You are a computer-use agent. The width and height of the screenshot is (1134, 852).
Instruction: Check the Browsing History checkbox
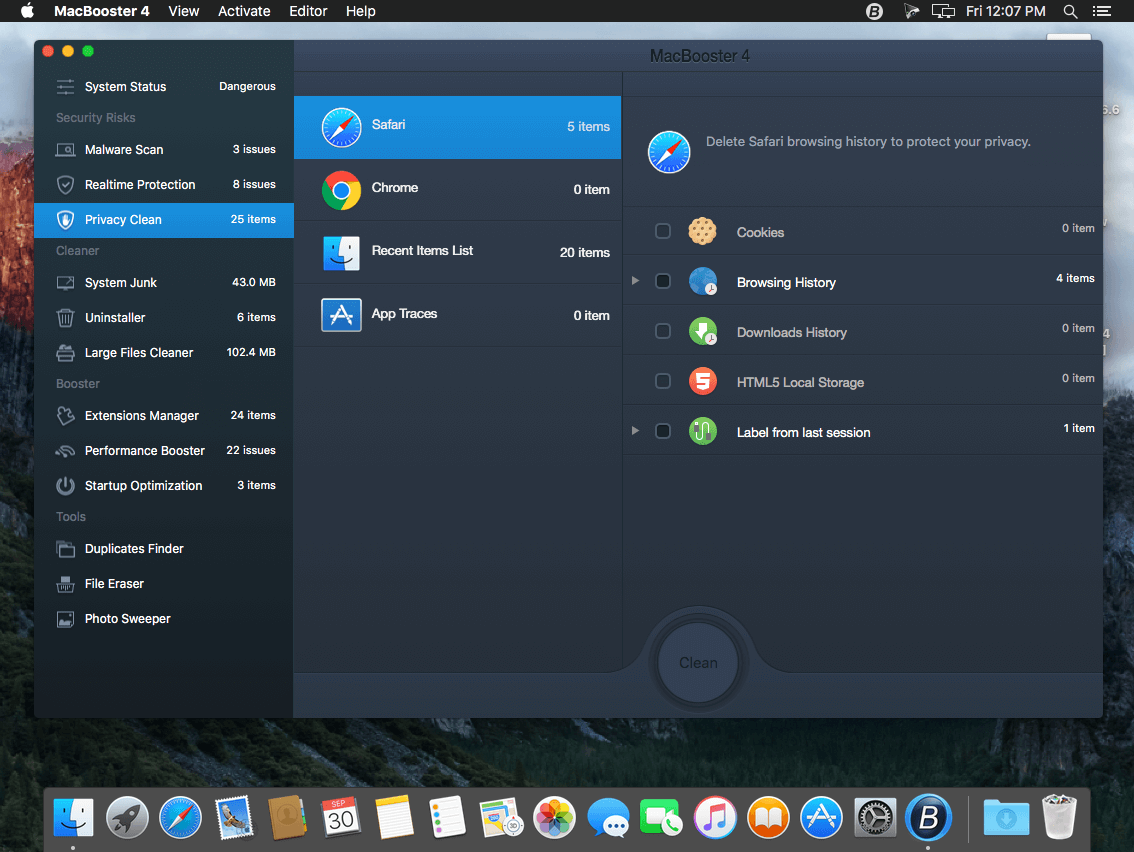[662, 281]
